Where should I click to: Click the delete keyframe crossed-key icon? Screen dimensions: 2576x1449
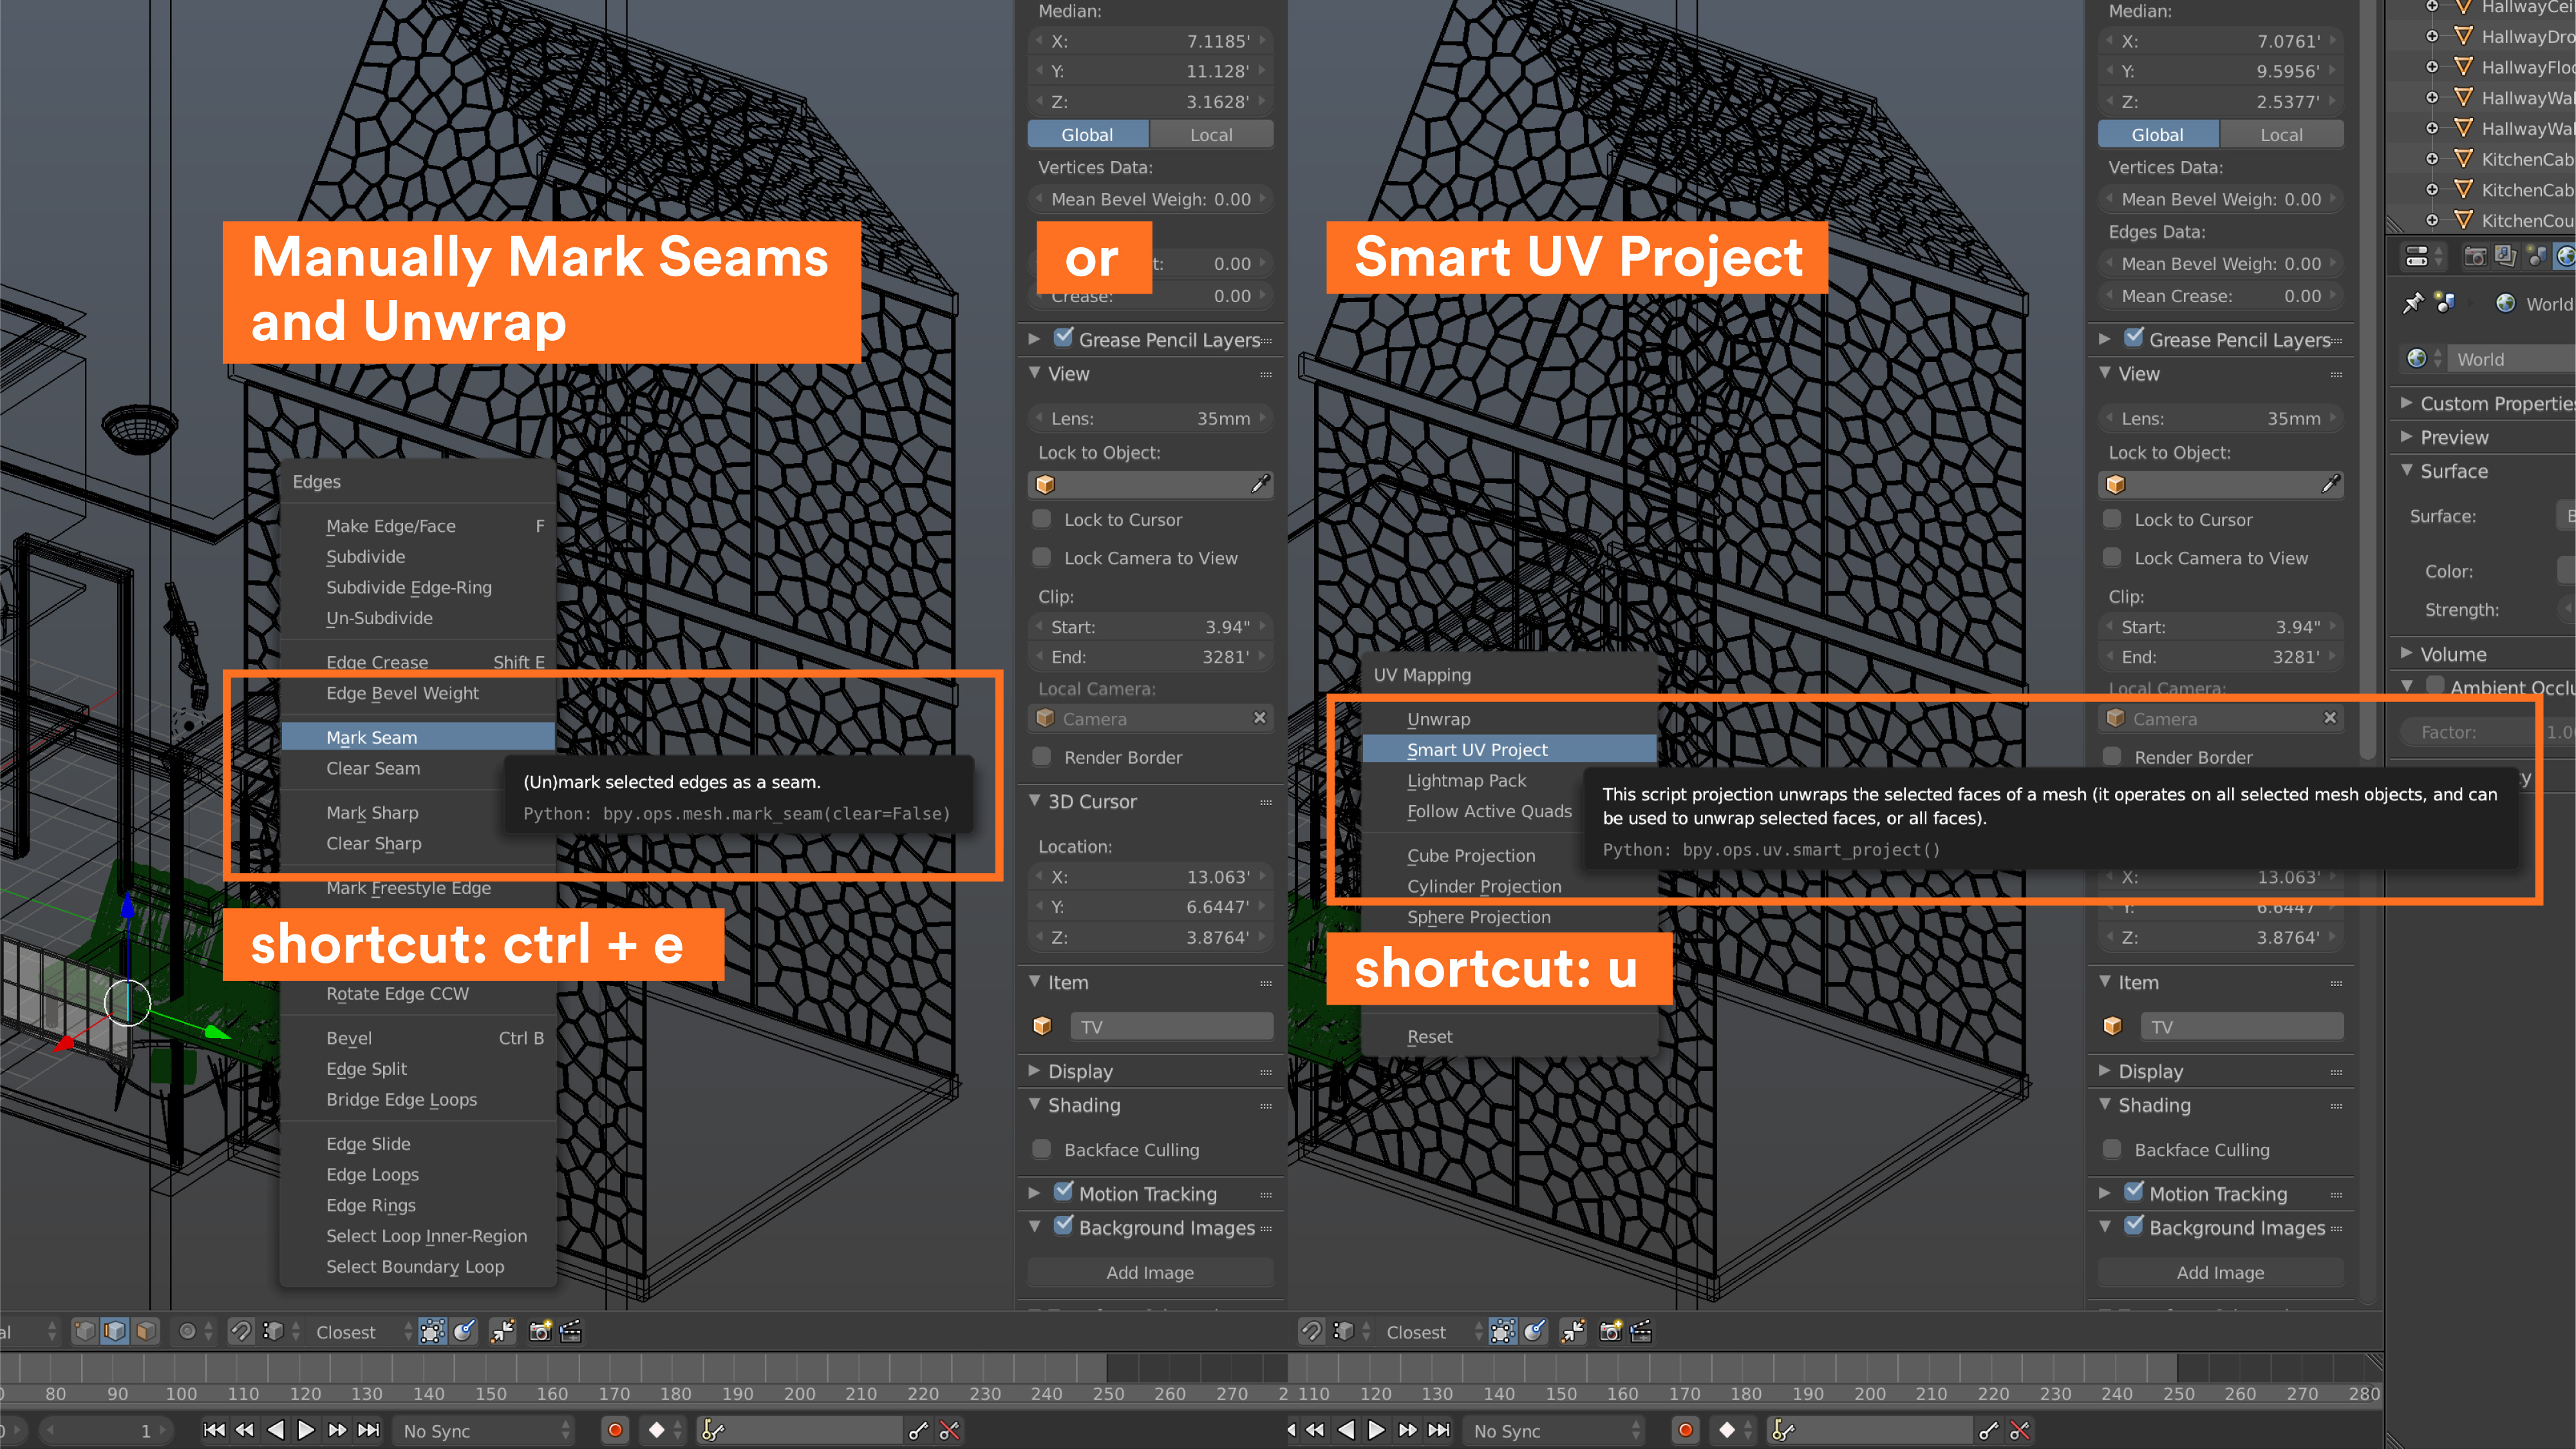(x=949, y=1431)
